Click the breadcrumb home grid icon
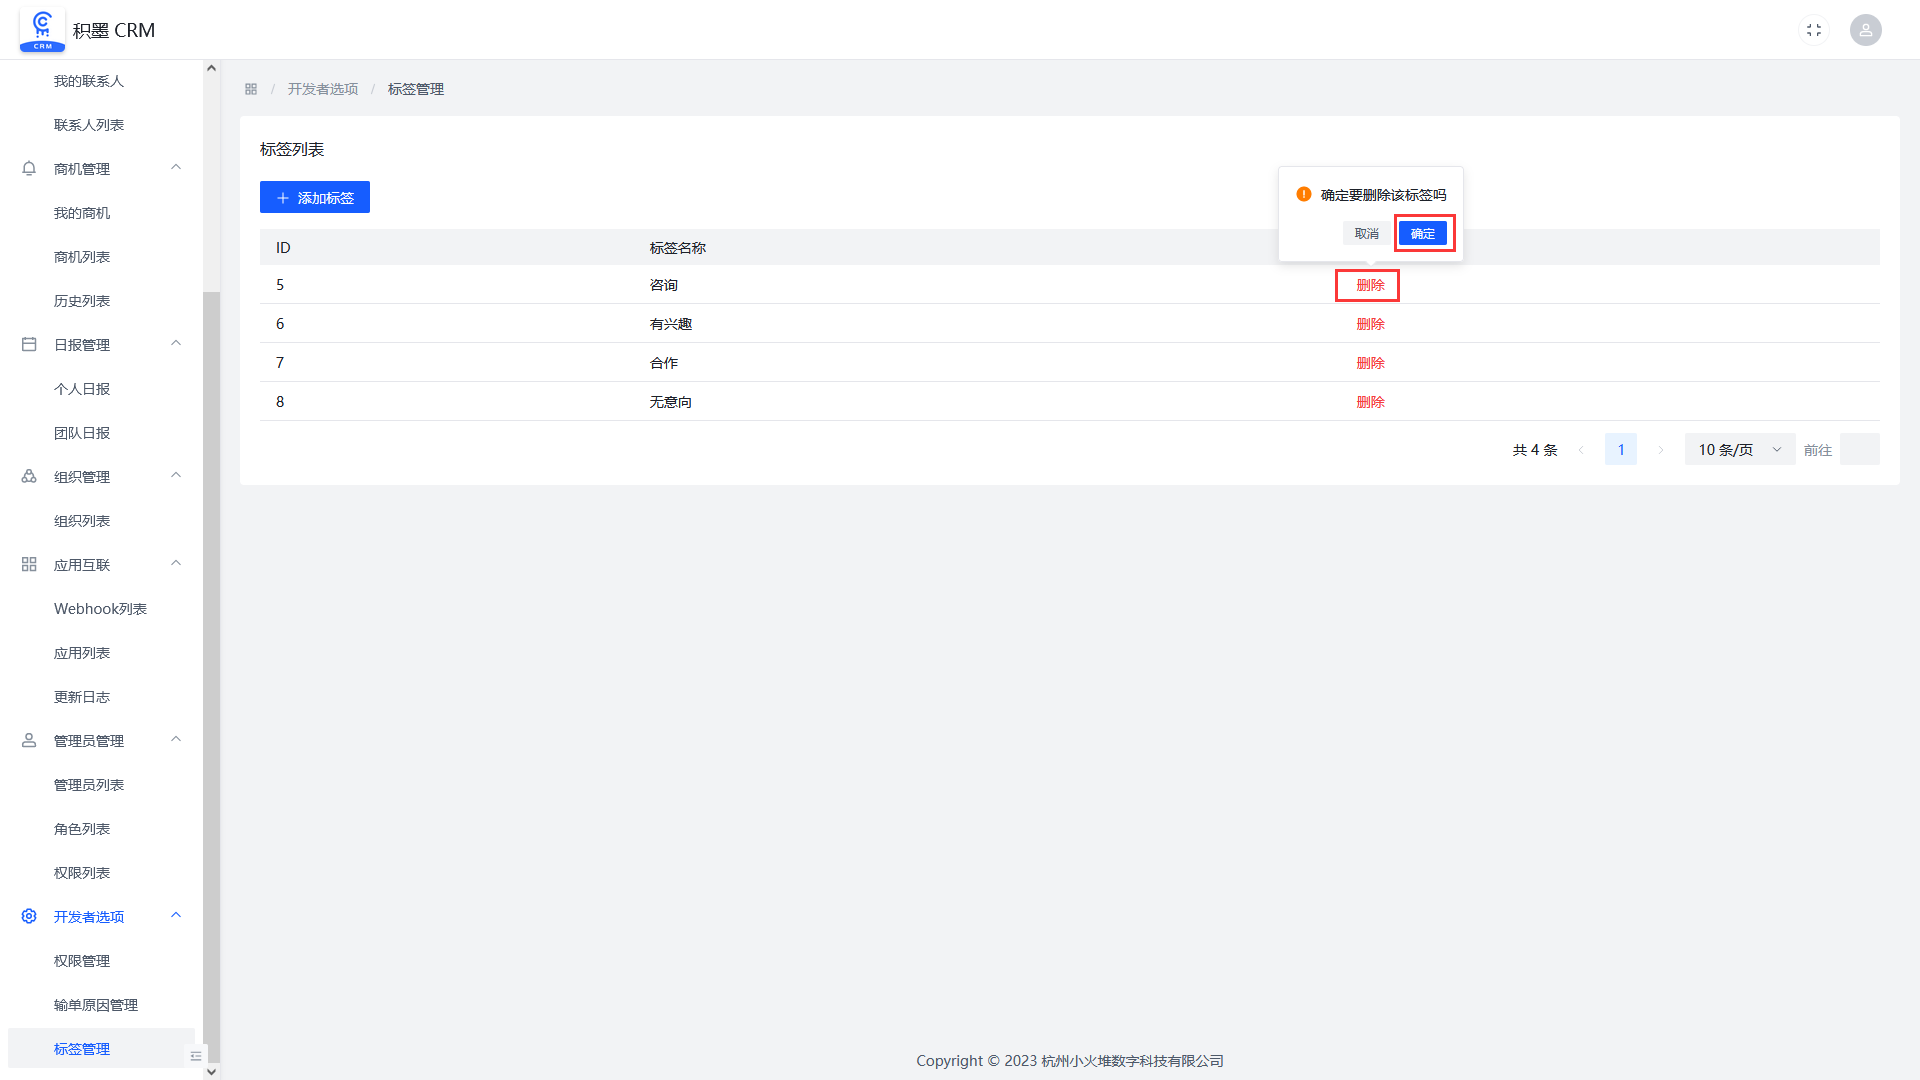The image size is (1920, 1080). (x=251, y=89)
